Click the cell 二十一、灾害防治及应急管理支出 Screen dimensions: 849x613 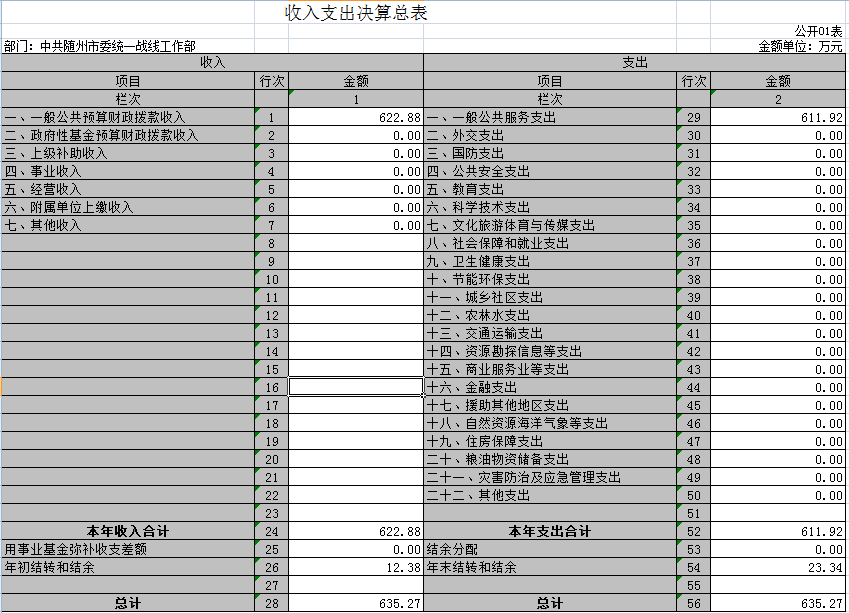coord(524,478)
